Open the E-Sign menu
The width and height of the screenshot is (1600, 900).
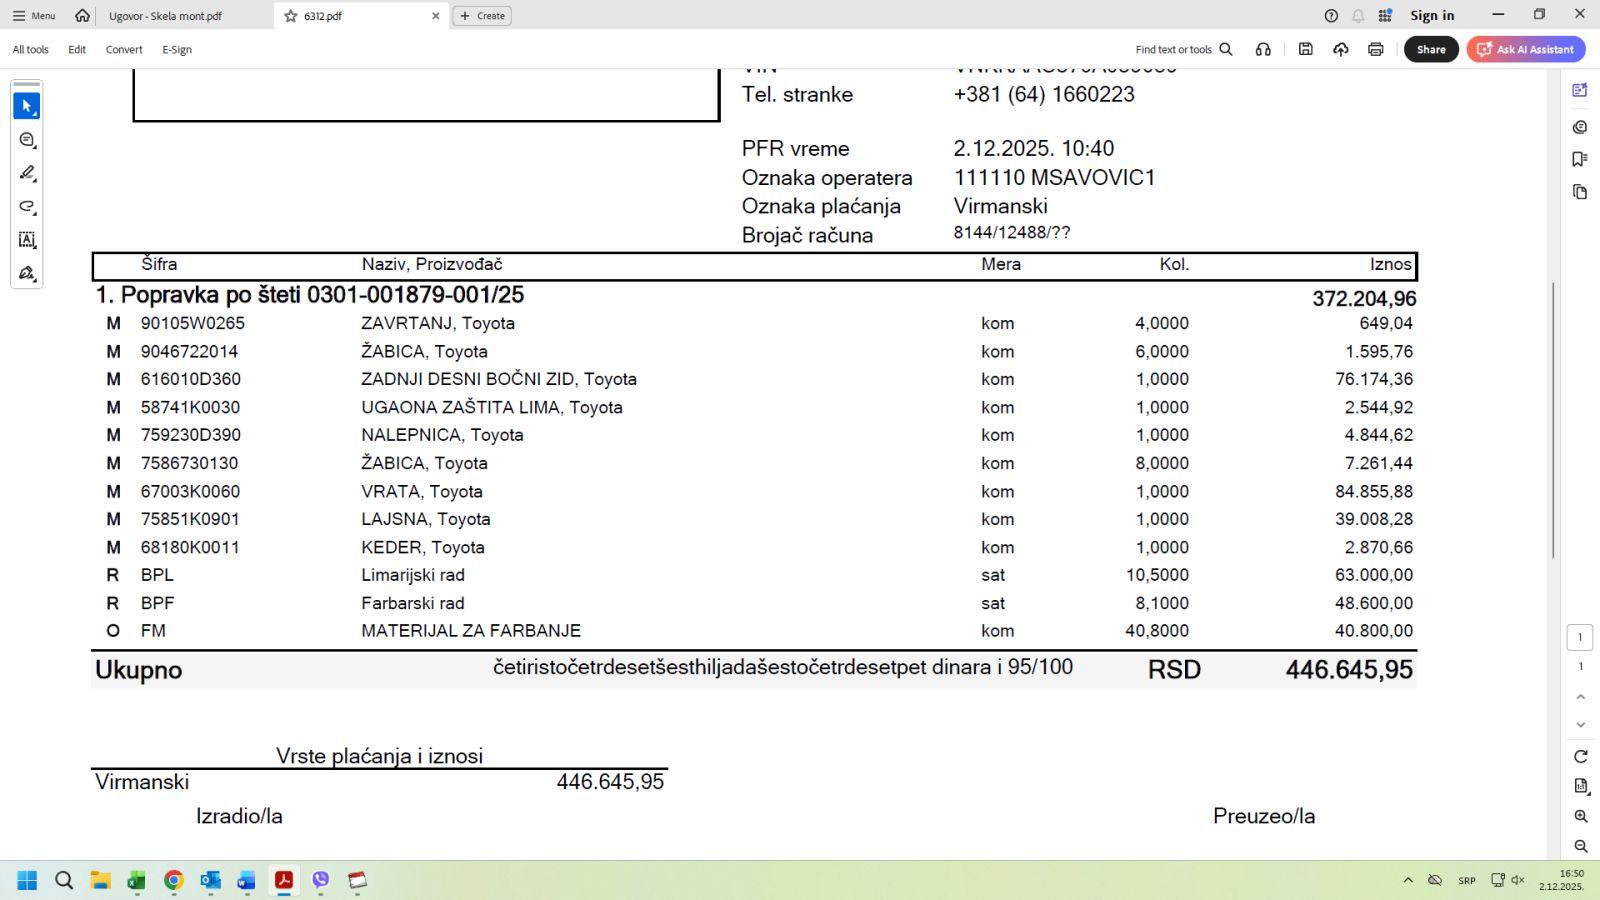[x=177, y=49]
